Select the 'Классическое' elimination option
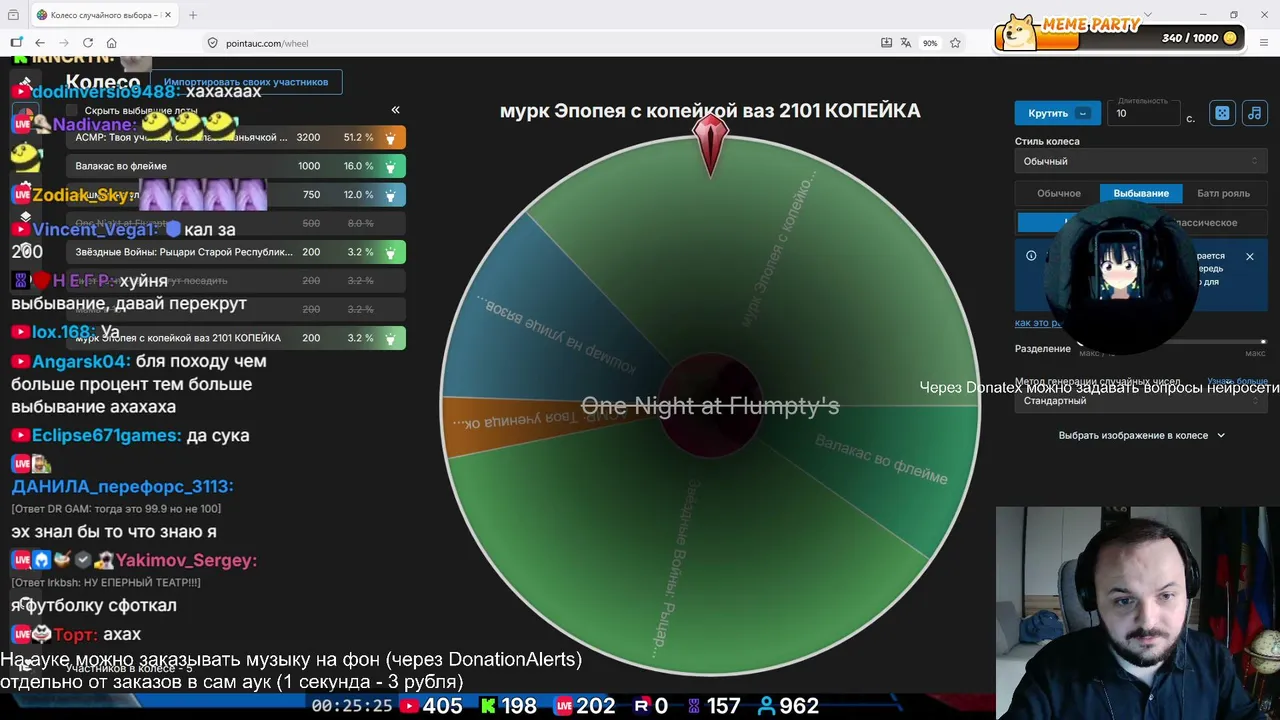 click(1205, 222)
